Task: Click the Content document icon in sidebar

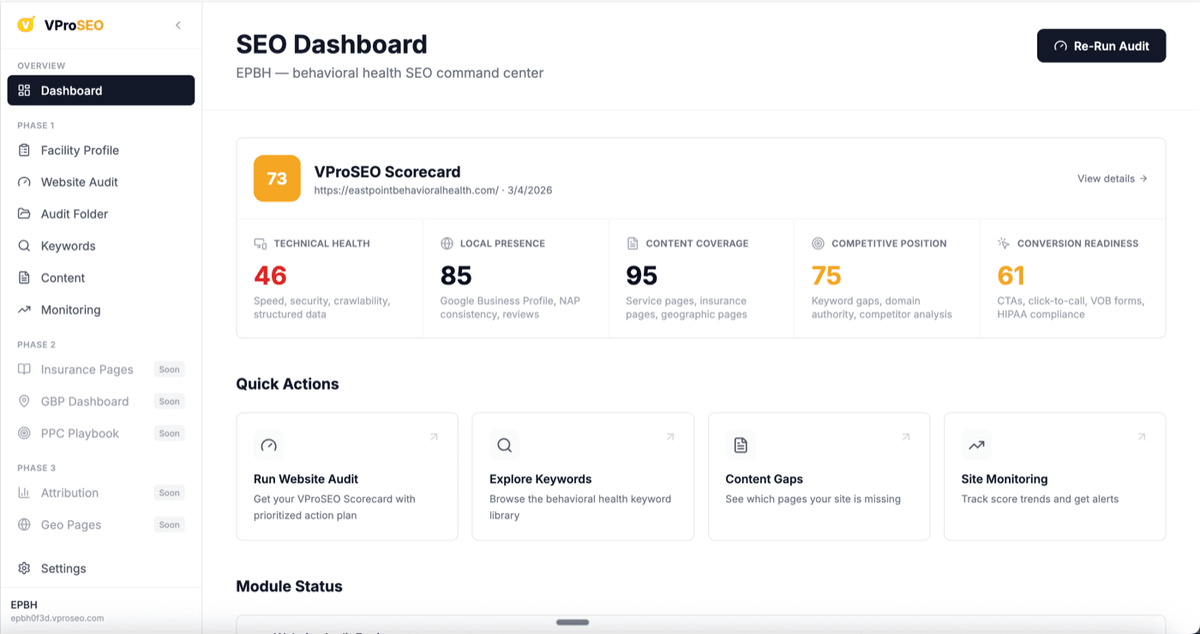Action: 23,278
